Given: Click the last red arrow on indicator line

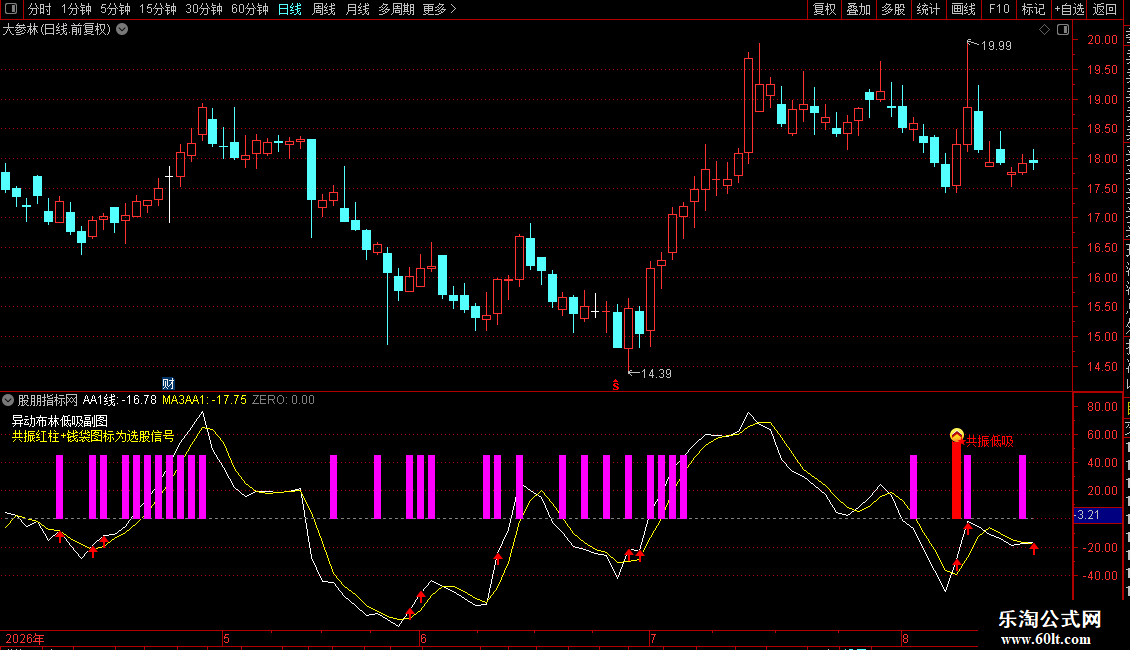Looking at the screenshot, I should pos(1034,549).
